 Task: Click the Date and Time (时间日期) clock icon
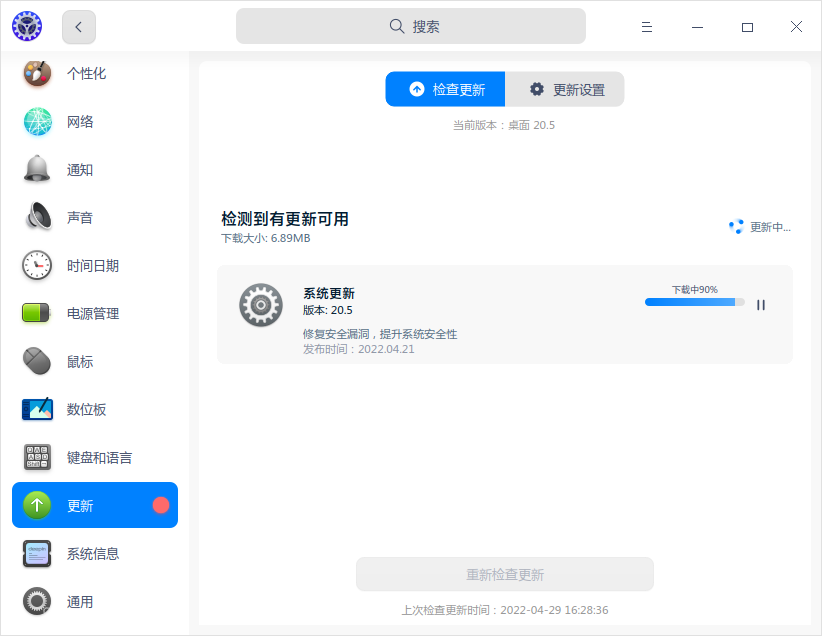(x=37, y=265)
